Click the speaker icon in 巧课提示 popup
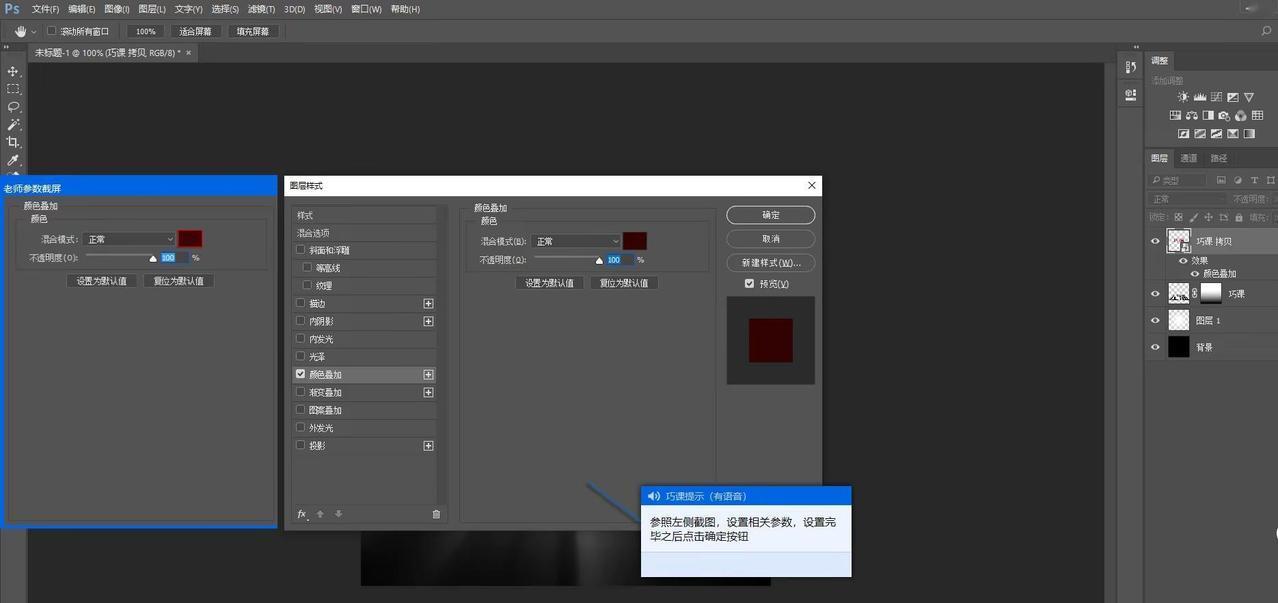The height and width of the screenshot is (603, 1278). (x=653, y=496)
